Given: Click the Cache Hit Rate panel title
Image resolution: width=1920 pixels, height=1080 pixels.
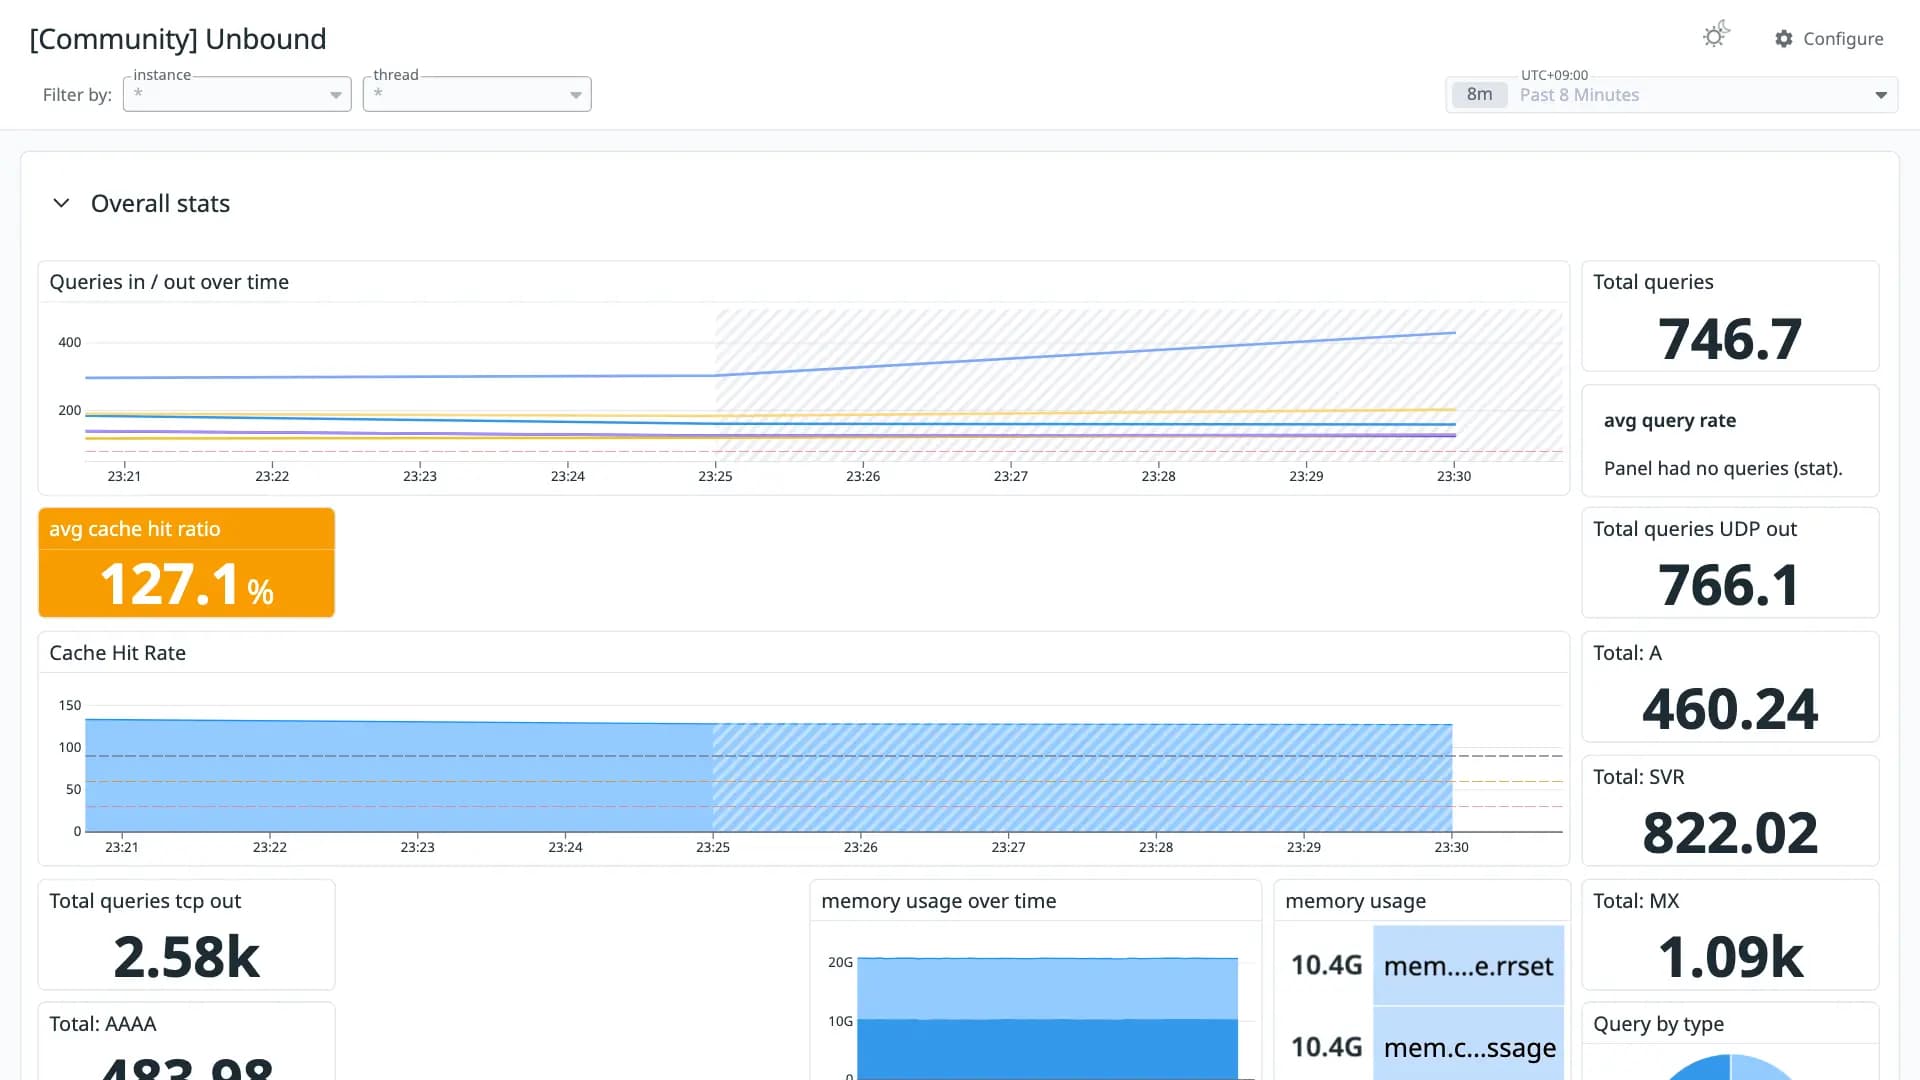Looking at the screenshot, I should [117, 653].
